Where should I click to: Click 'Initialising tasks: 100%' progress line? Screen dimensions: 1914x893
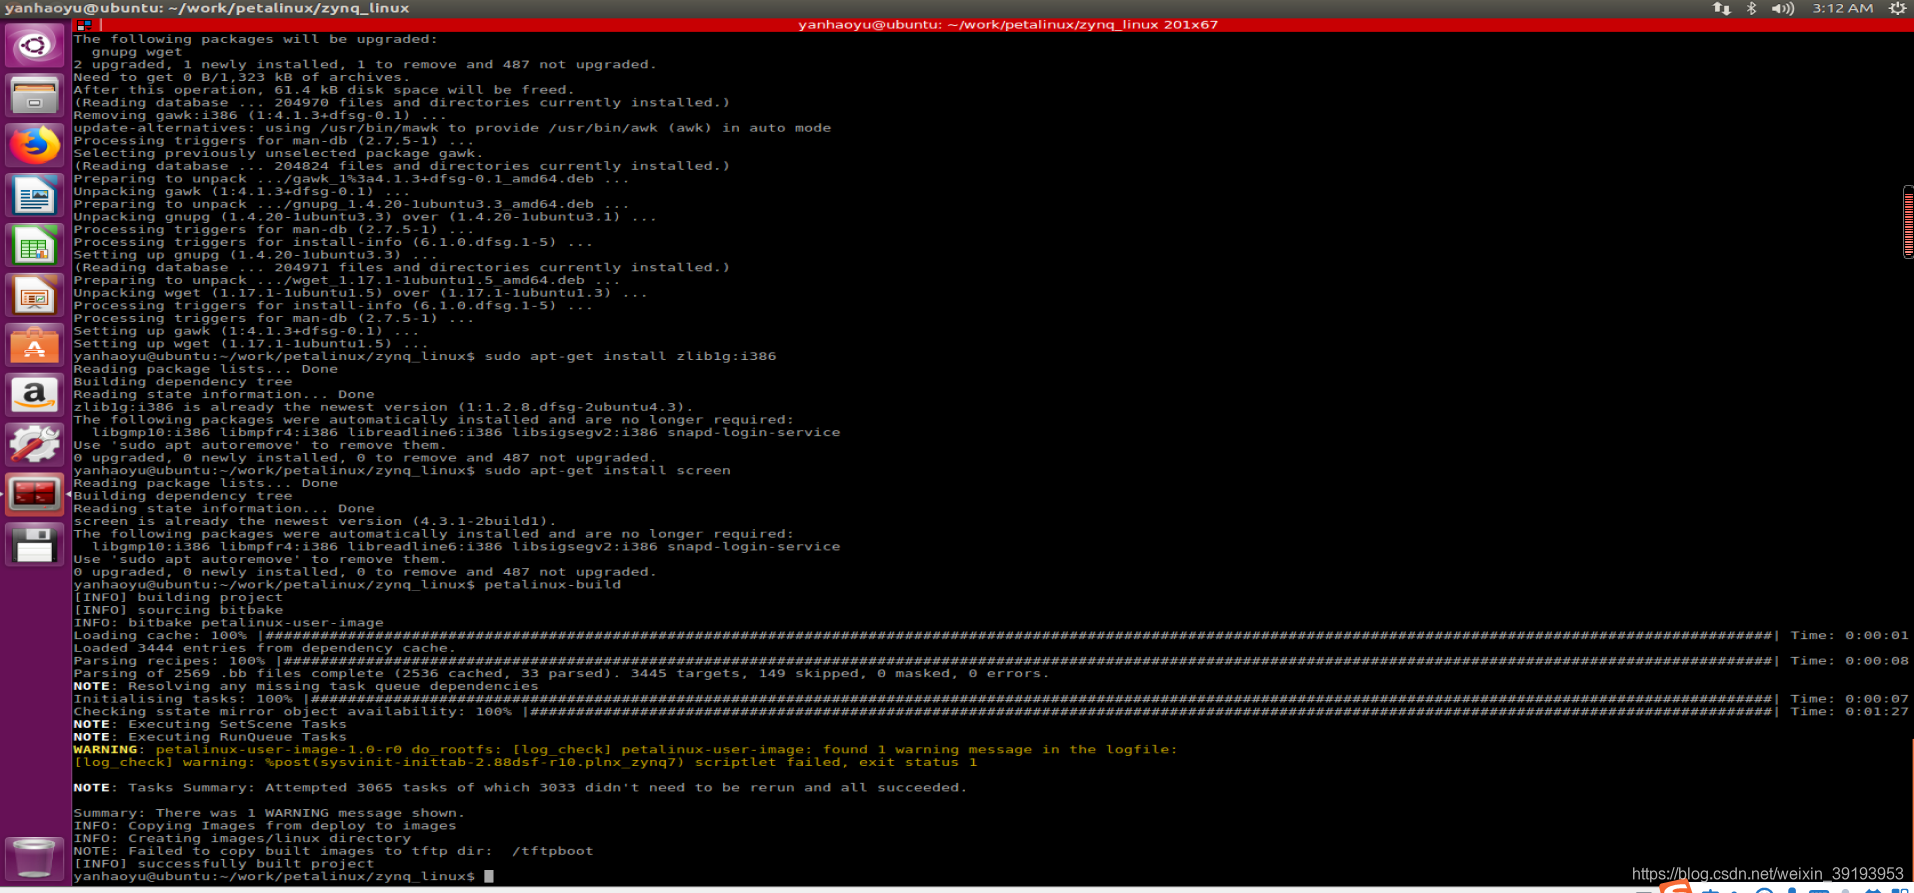[x=990, y=698]
